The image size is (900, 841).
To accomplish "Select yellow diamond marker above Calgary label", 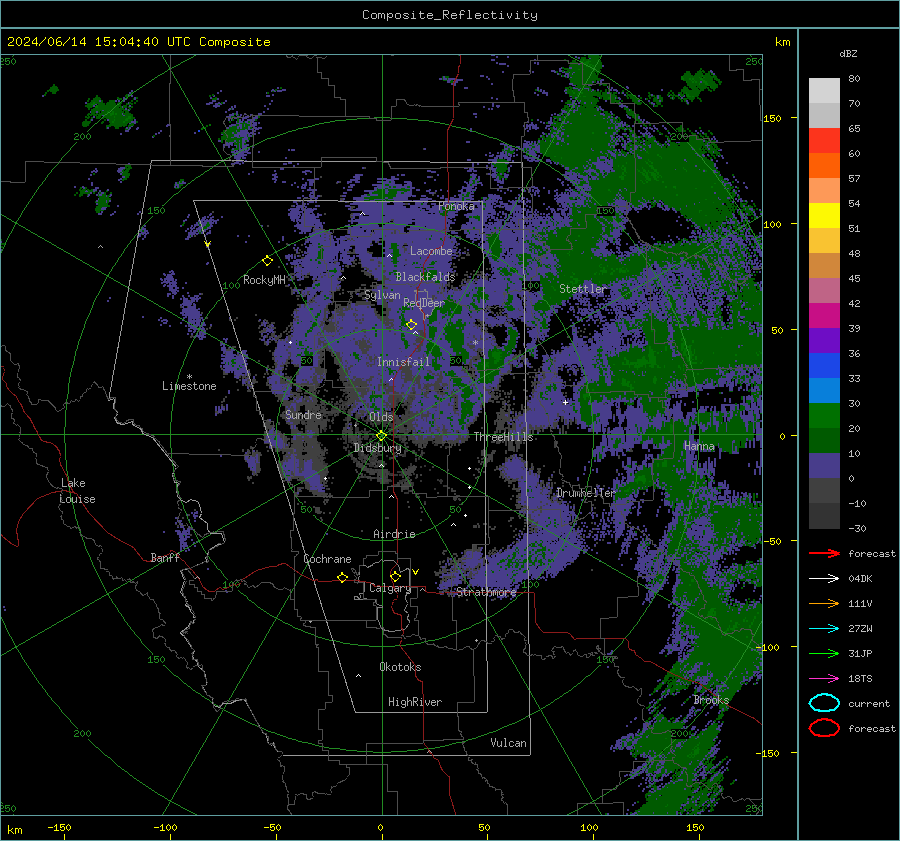I will coord(395,576).
